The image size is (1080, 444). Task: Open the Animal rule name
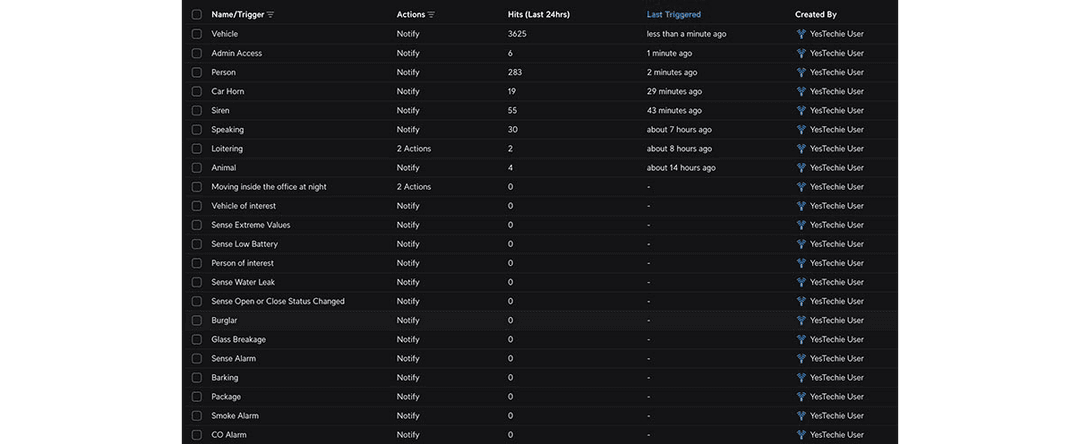224,167
